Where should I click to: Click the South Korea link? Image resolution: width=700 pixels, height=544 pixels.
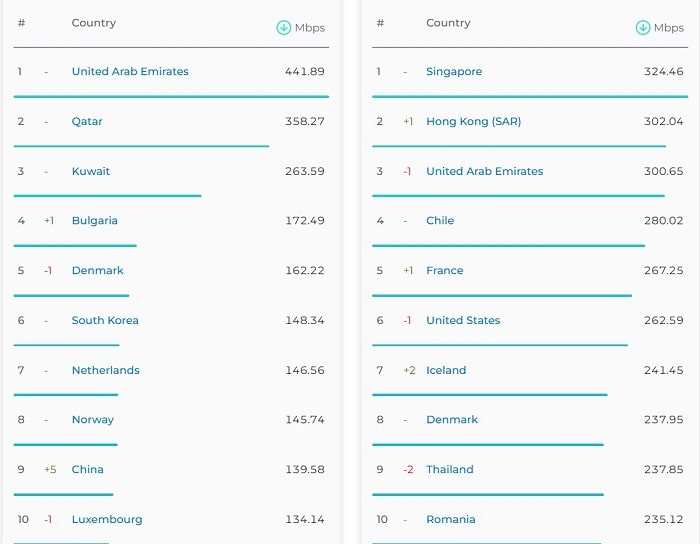click(105, 321)
